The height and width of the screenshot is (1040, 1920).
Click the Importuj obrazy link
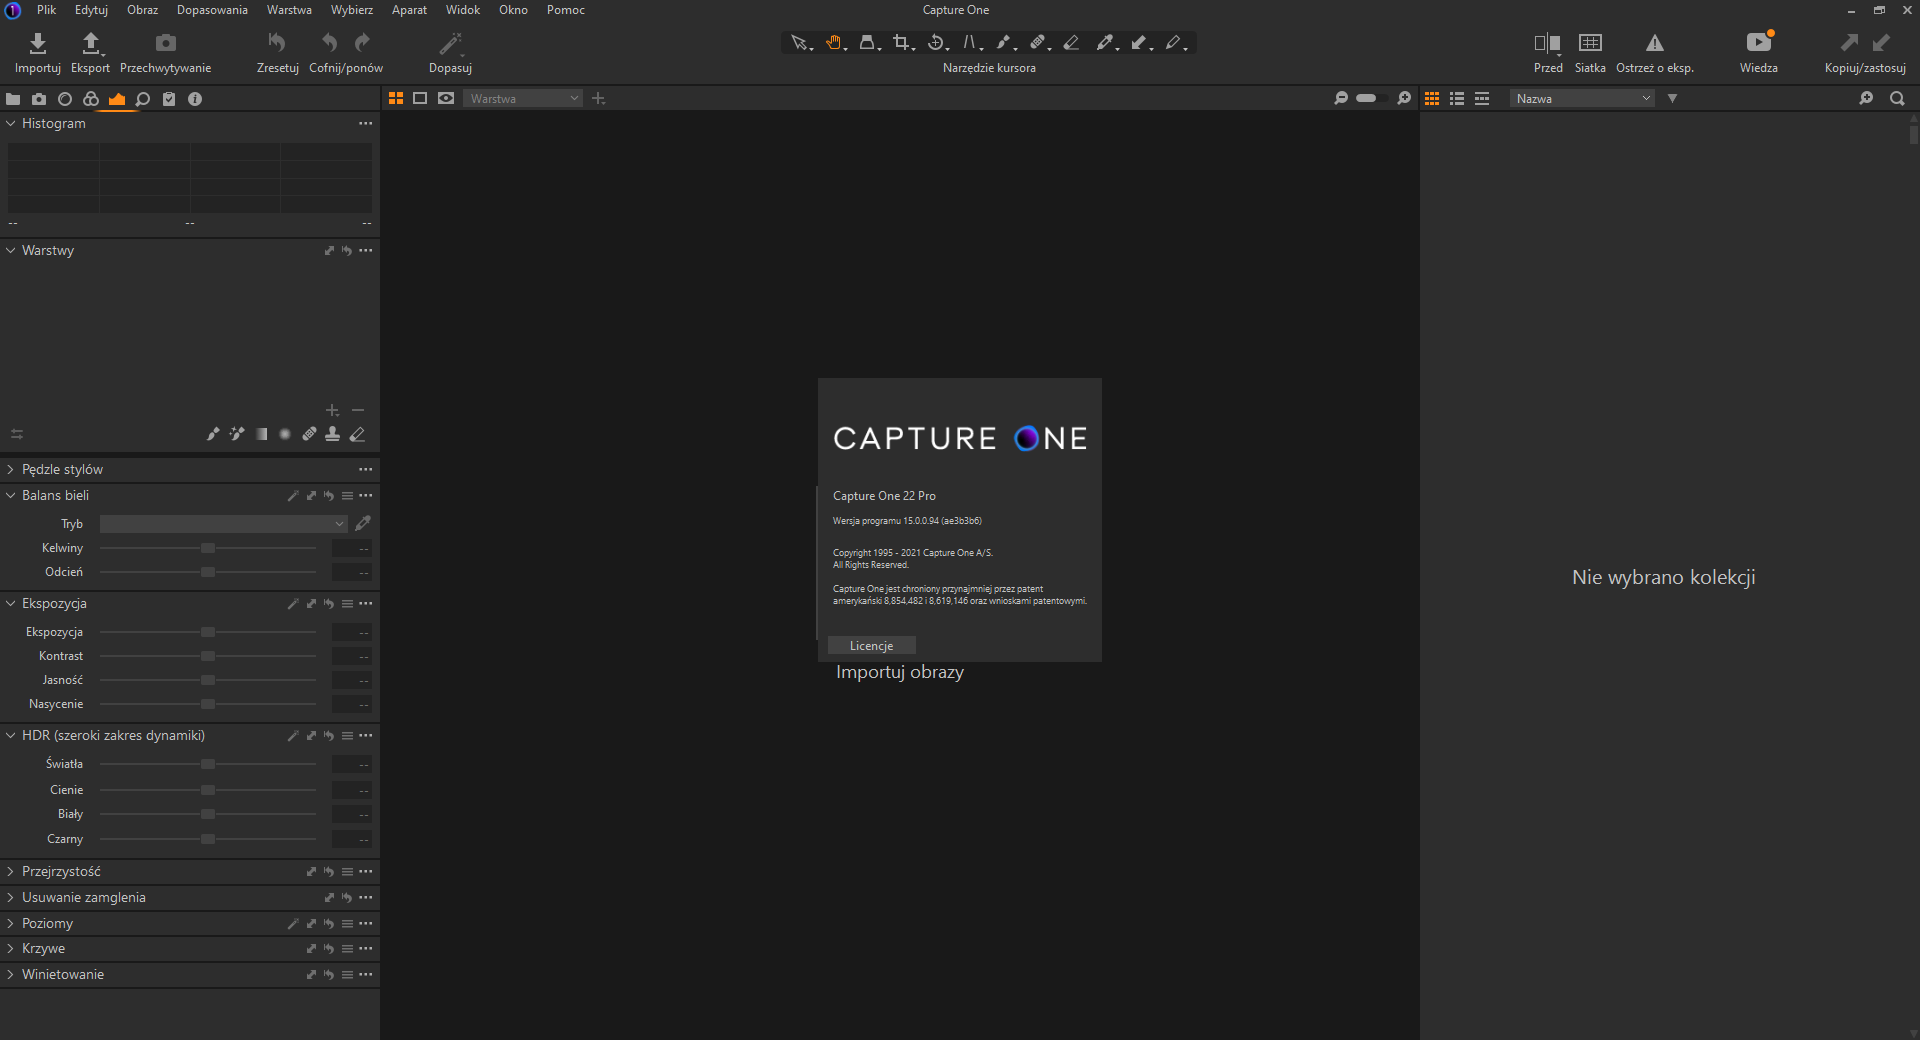[x=900, y=672]
